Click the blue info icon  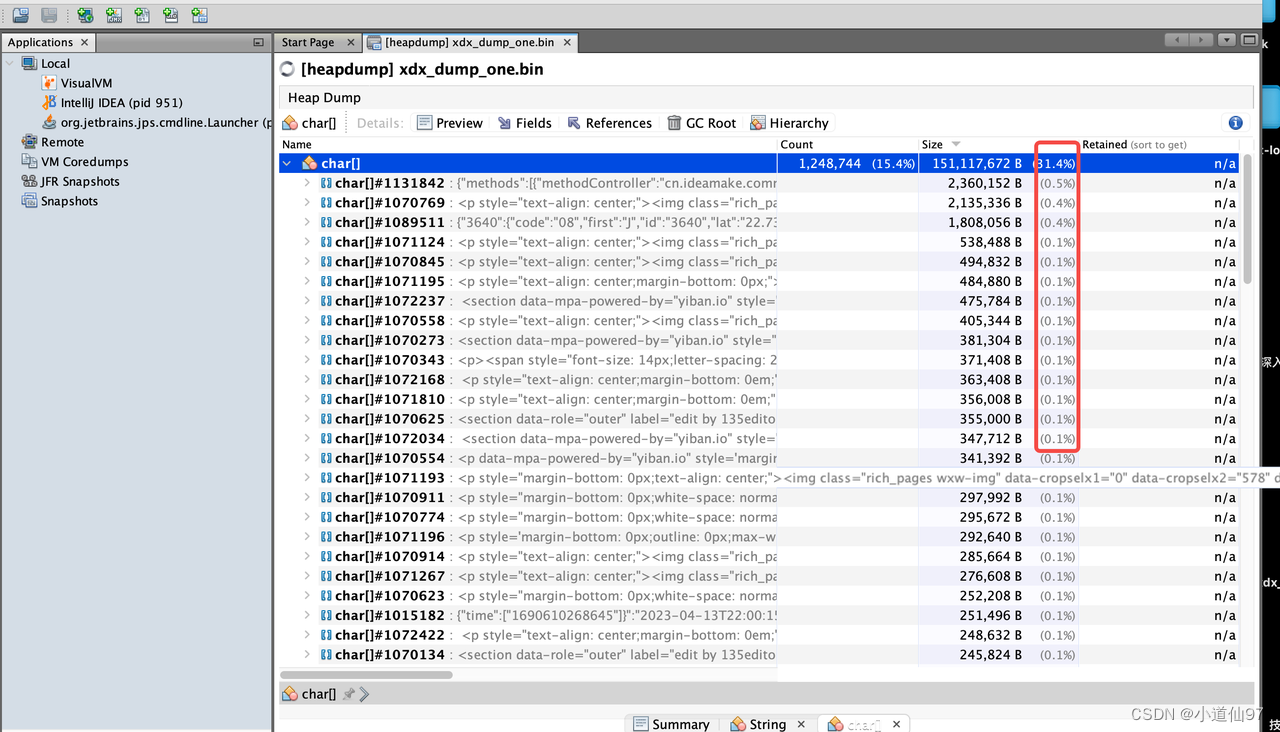1236,123
